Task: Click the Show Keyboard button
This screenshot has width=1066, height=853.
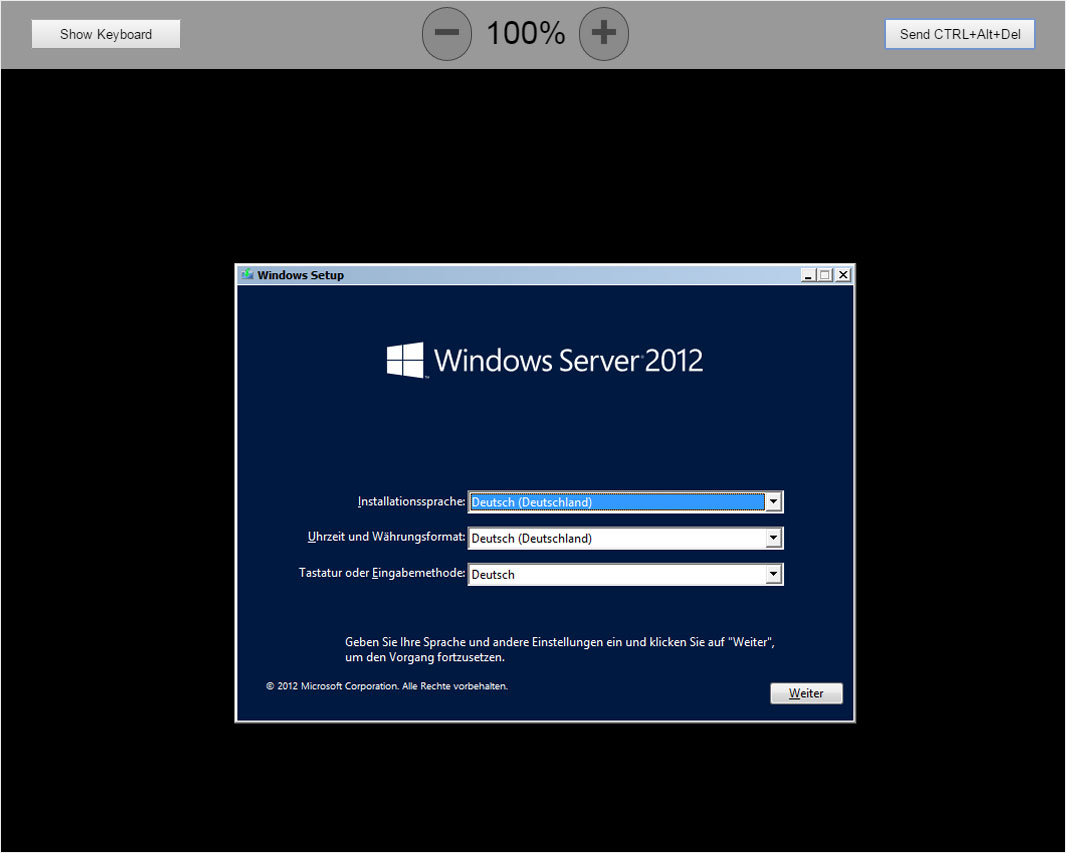Action: [106, 34]
